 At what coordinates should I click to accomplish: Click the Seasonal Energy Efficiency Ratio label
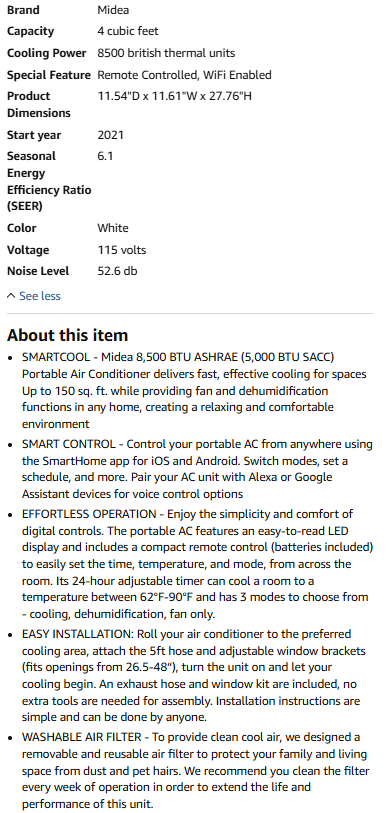tap(49, 181)
